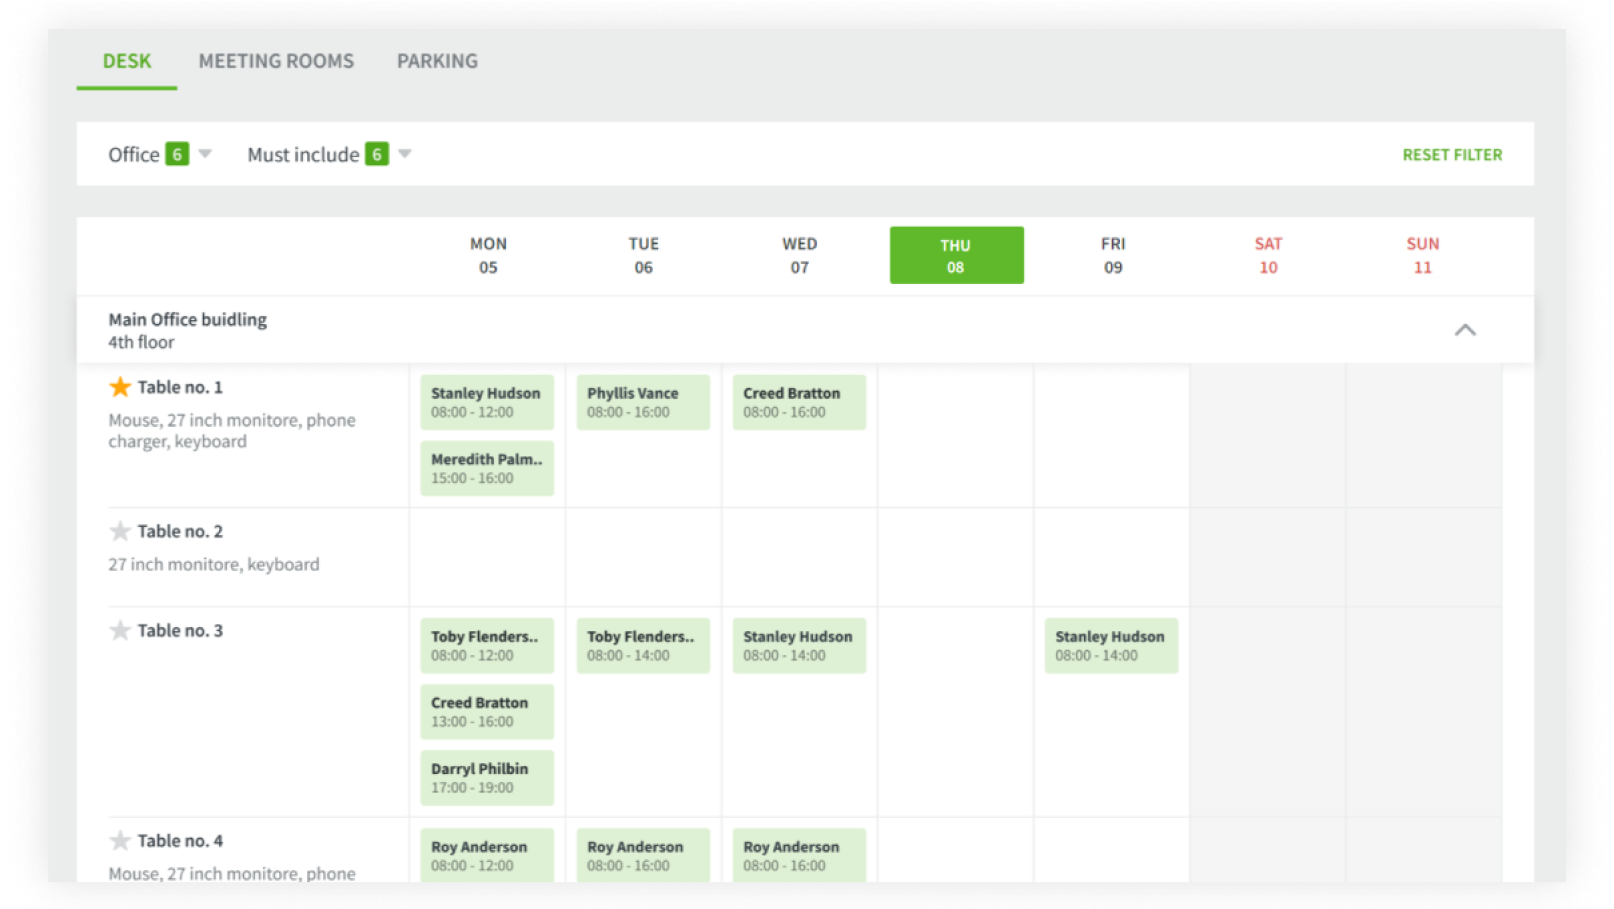This screenshot has width=1614, height=909.
Task: Open Stanley Hudson's Monday booking on Table no. 1
Action: pos(487,402)
